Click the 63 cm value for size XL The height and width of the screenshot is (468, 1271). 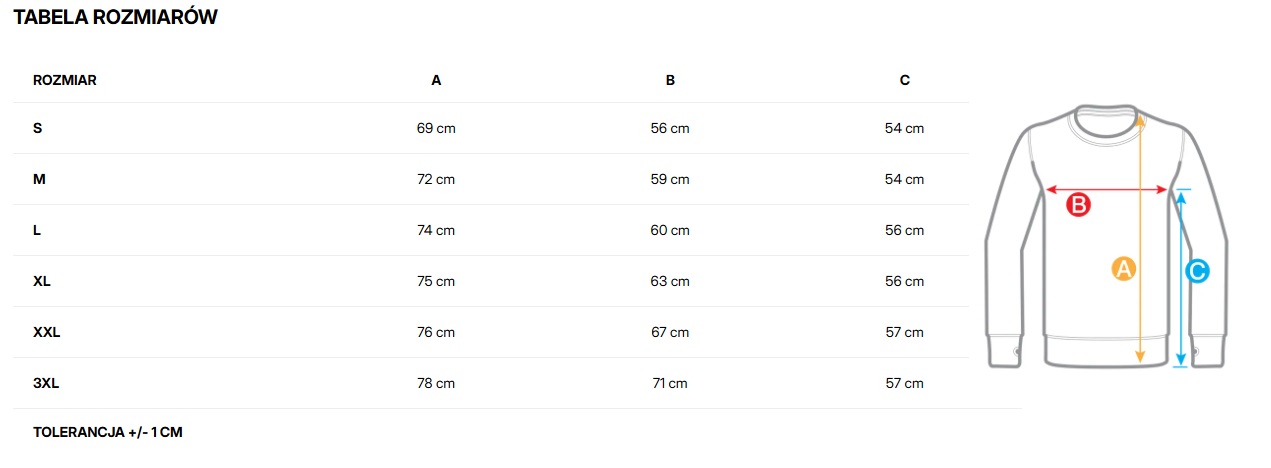pos(670,281)
